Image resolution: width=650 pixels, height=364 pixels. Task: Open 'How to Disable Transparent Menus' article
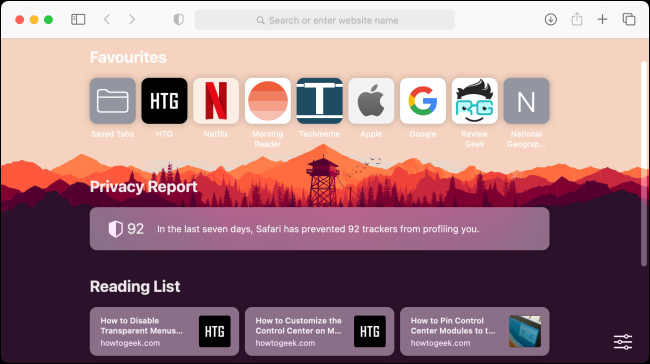point(164,331)
